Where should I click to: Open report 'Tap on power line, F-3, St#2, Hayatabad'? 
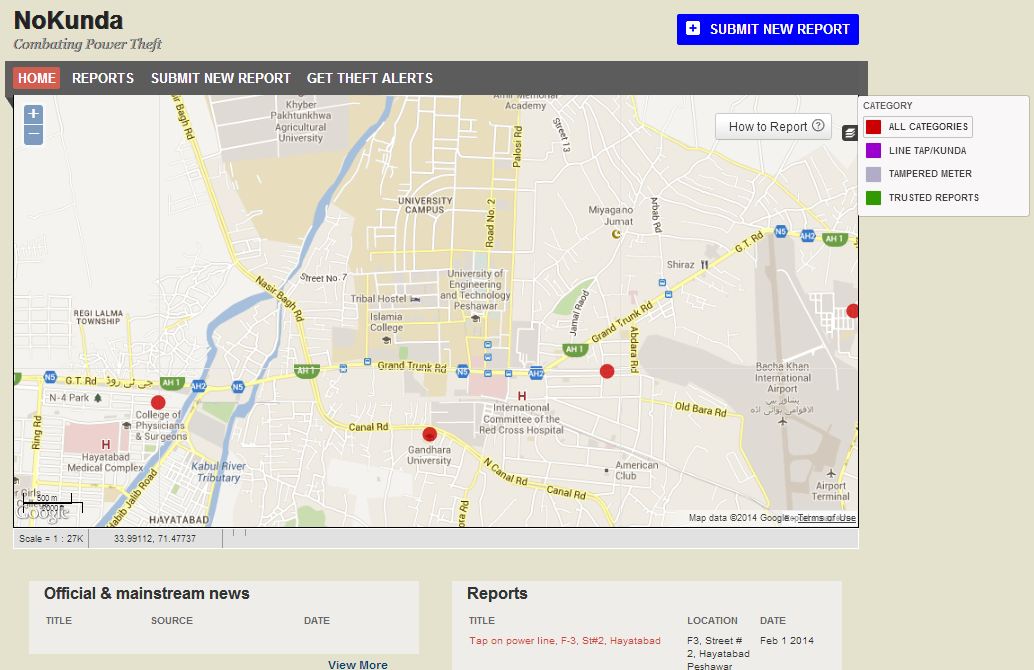(564, 640)
